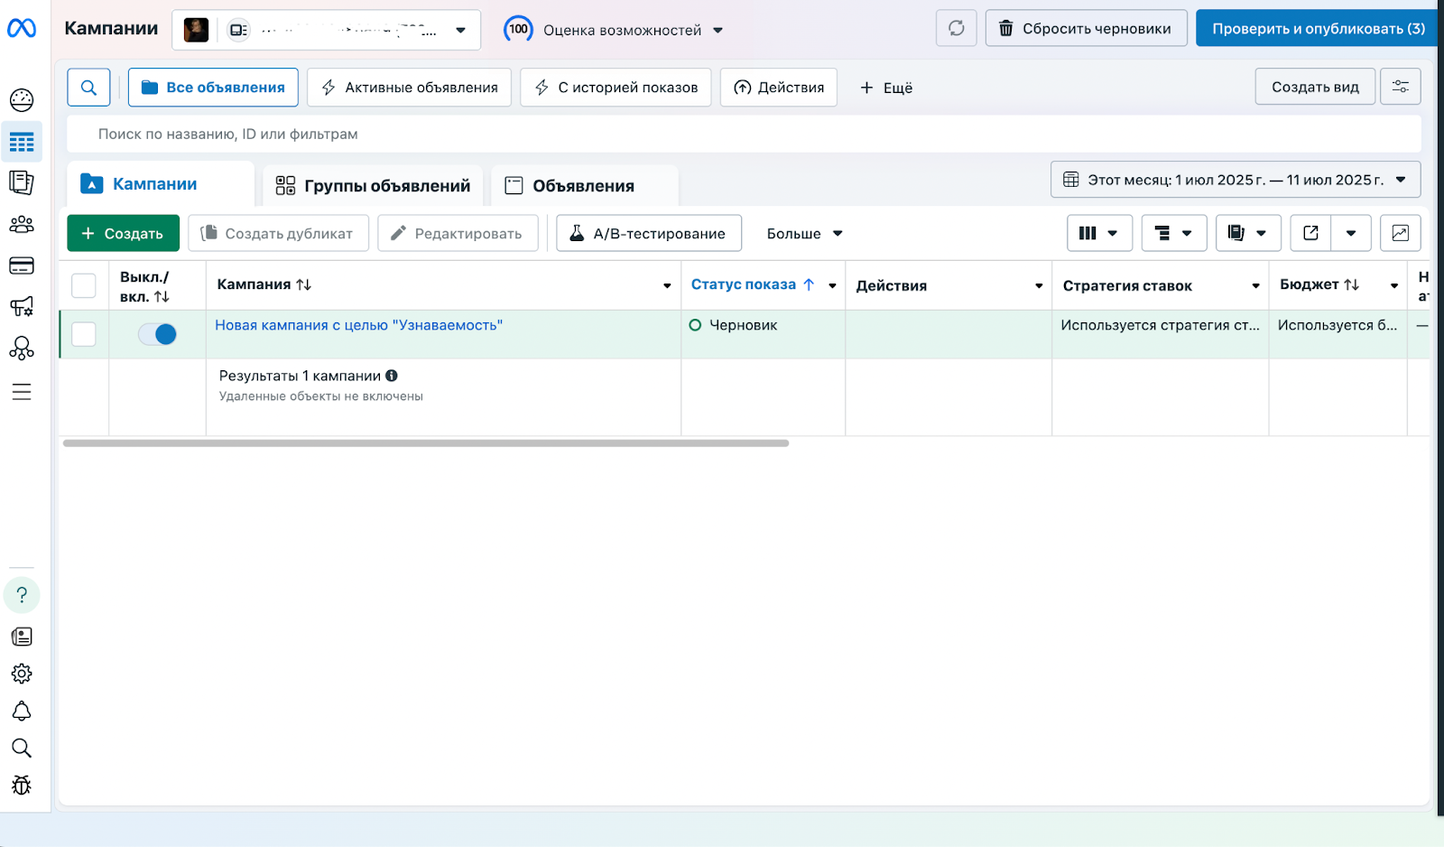Check the select-all checkbox in table header
Viewport: 1444px width, 847px height.
(x=83, y=285)
